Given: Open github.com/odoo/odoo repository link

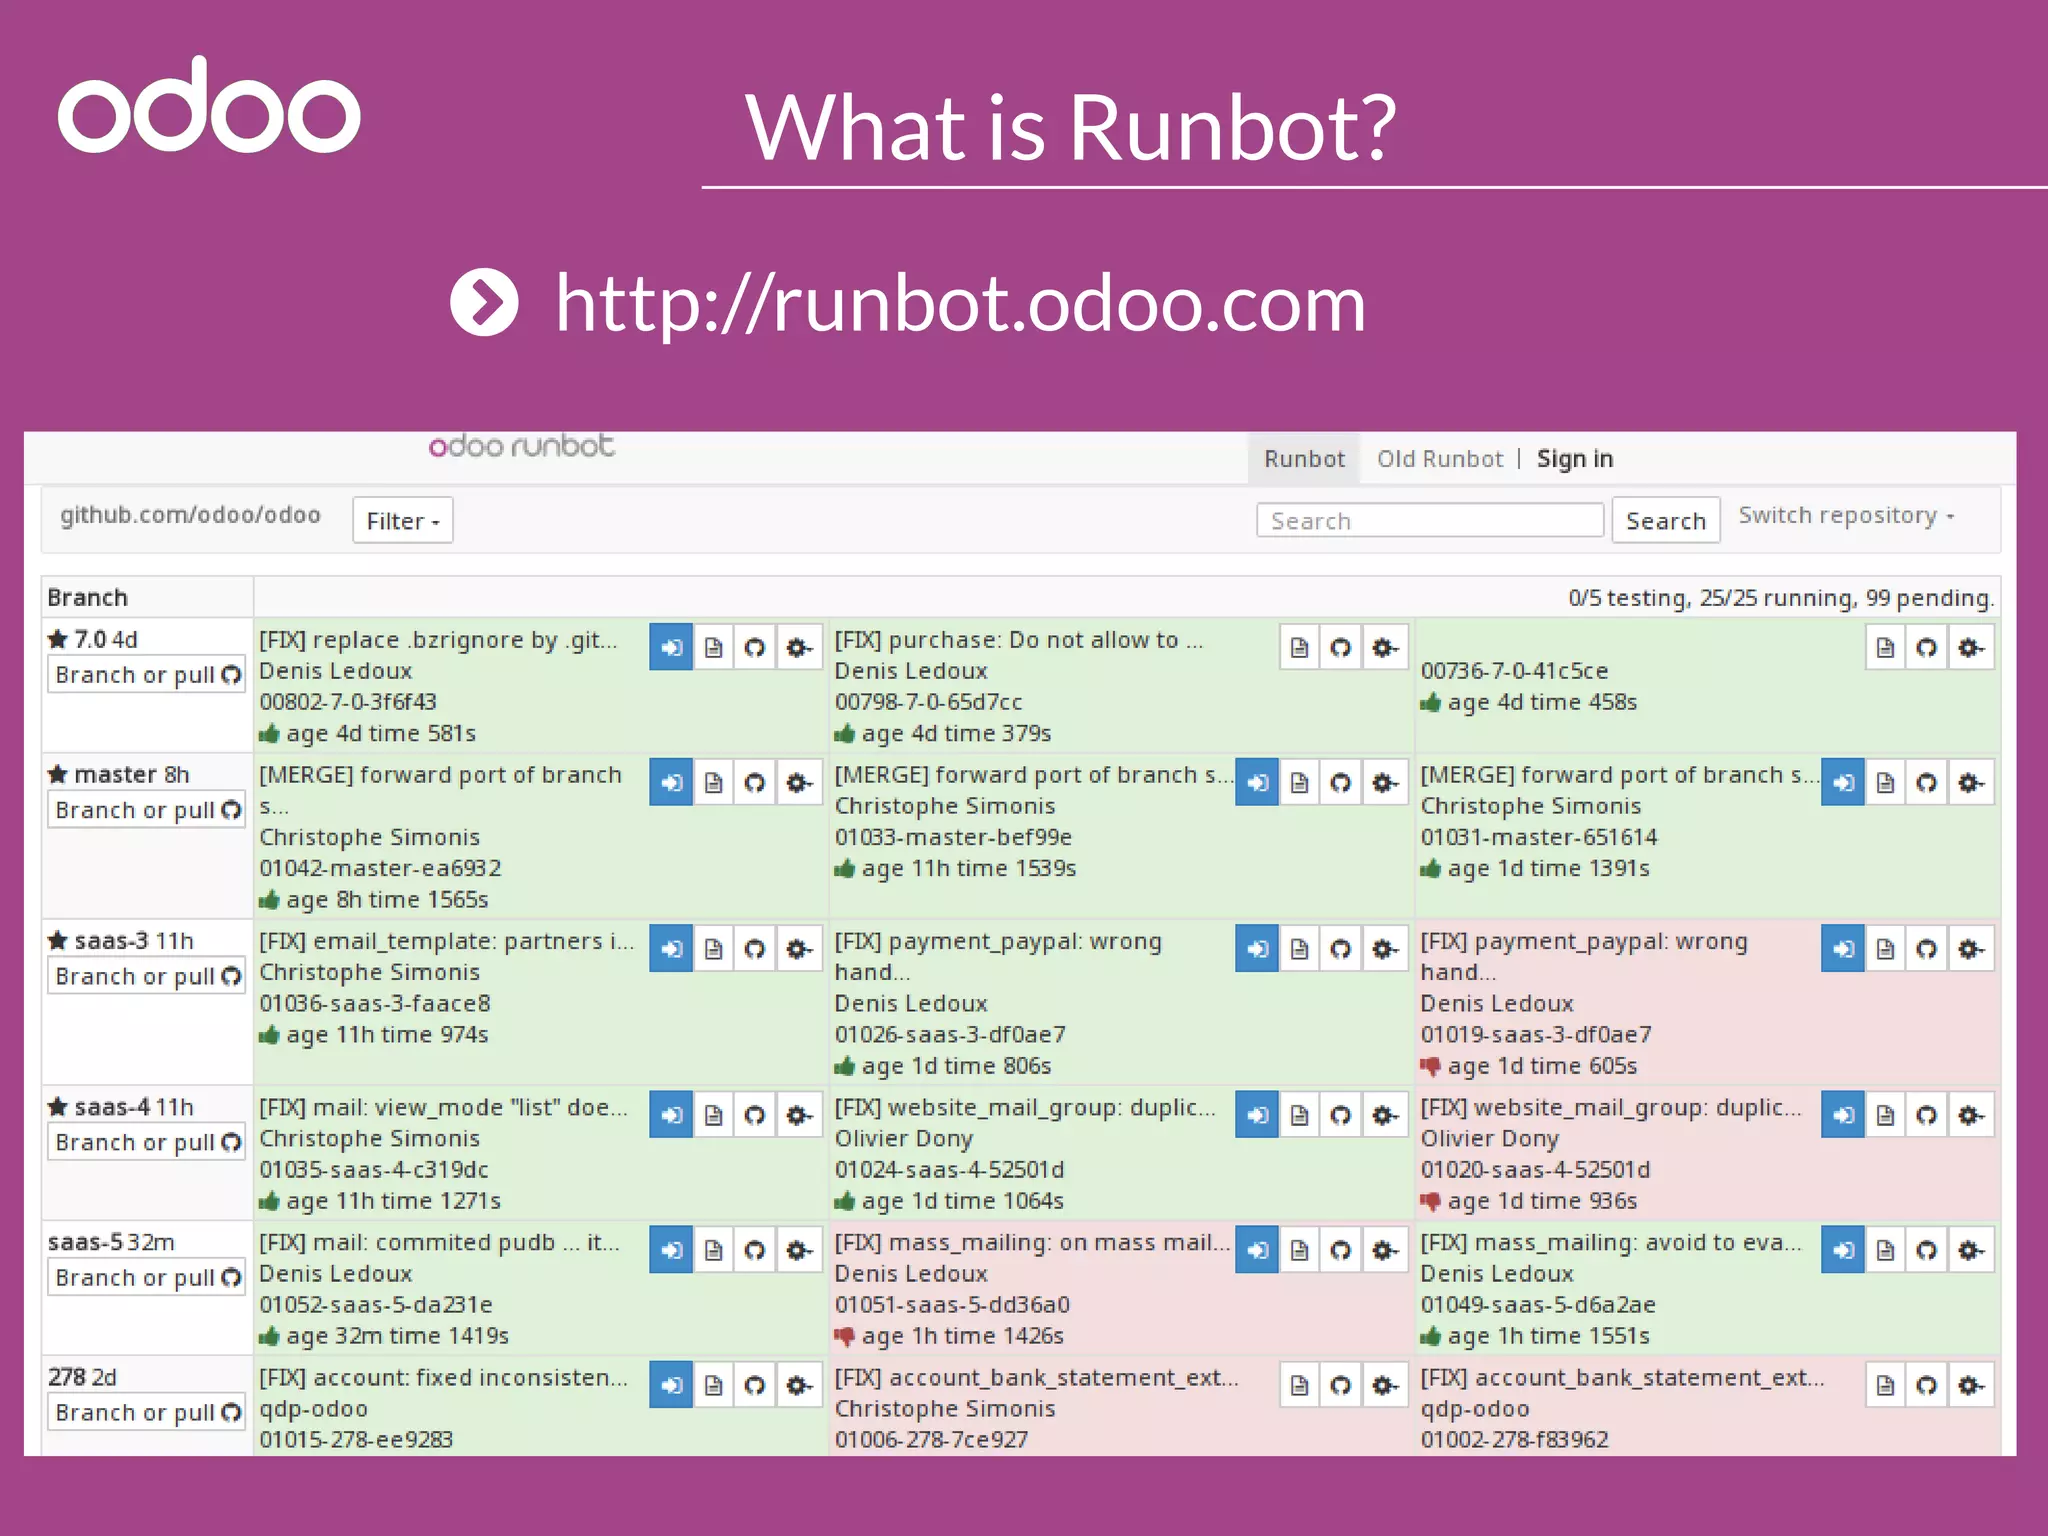Looking at the screenshot, I should tap(190, 515).
